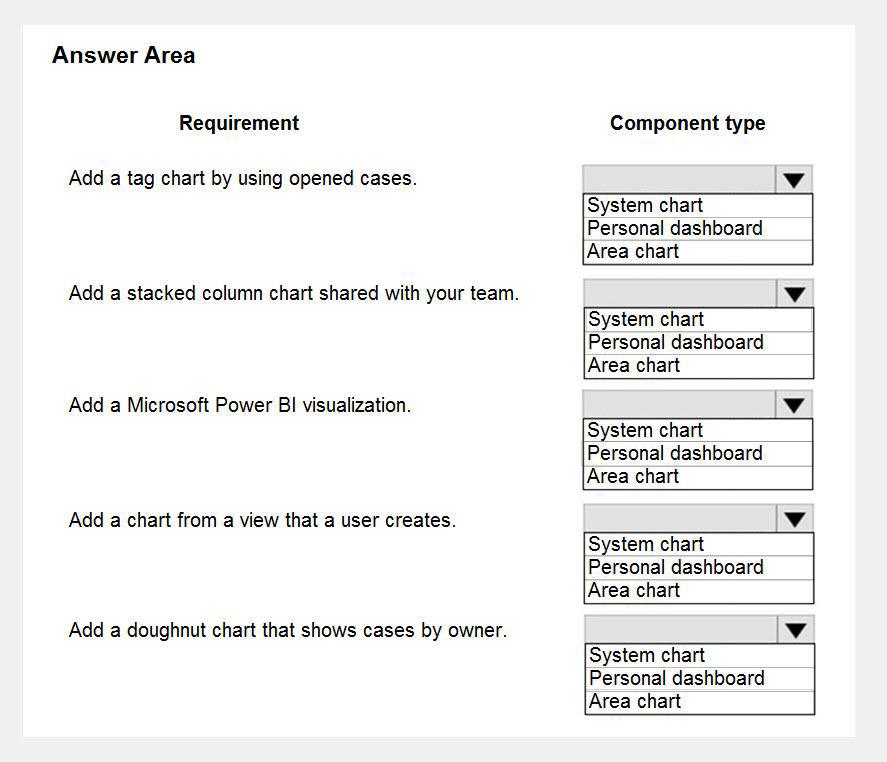The height and width of the screenshot is (762, 887).
Task: Choose Area chart for stacked column chart
Action: 635,366
